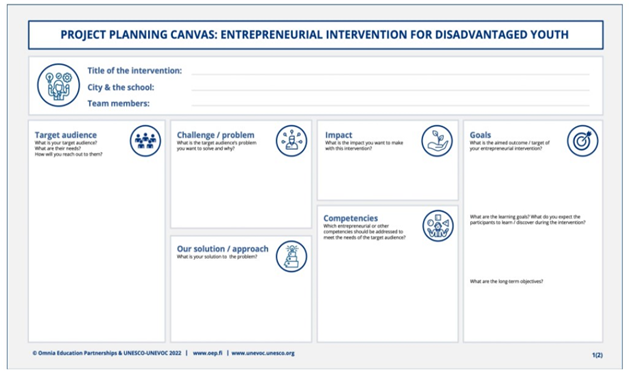
Task: Click the Challenge / problem person icon
Action: (x=291, y=141)
